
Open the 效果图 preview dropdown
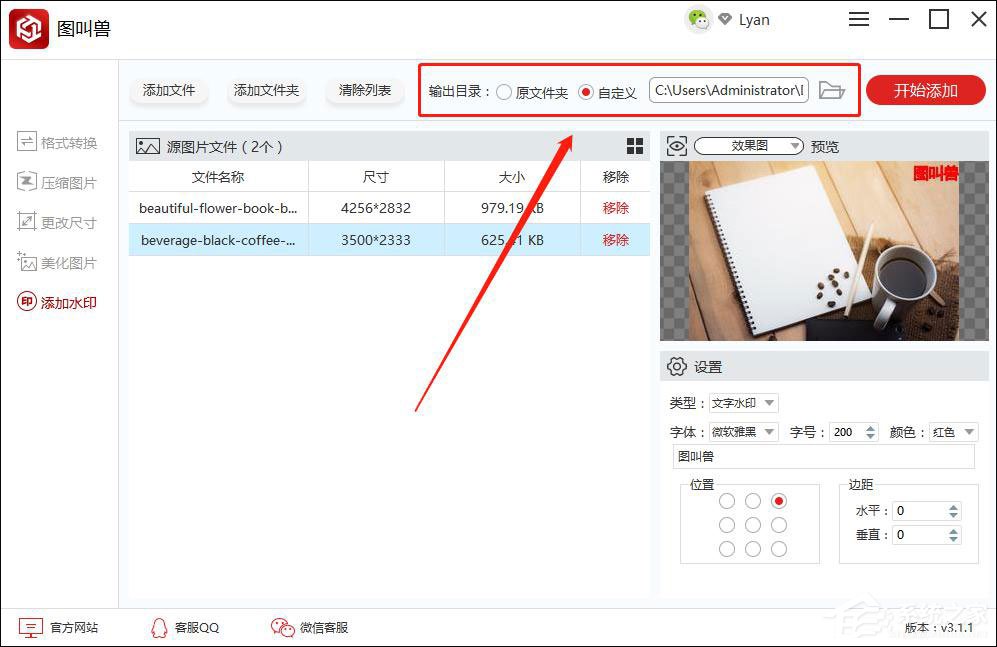(748, 145)
